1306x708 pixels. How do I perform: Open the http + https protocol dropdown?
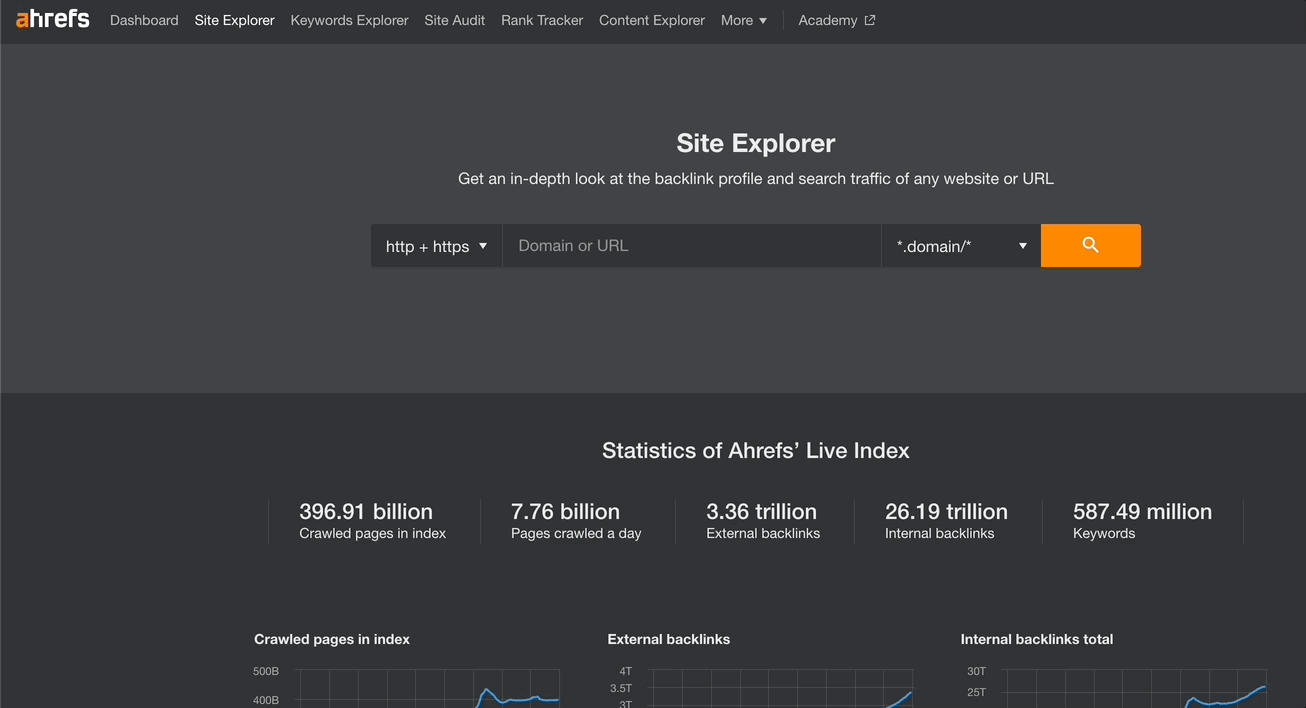tap(436, 245)
